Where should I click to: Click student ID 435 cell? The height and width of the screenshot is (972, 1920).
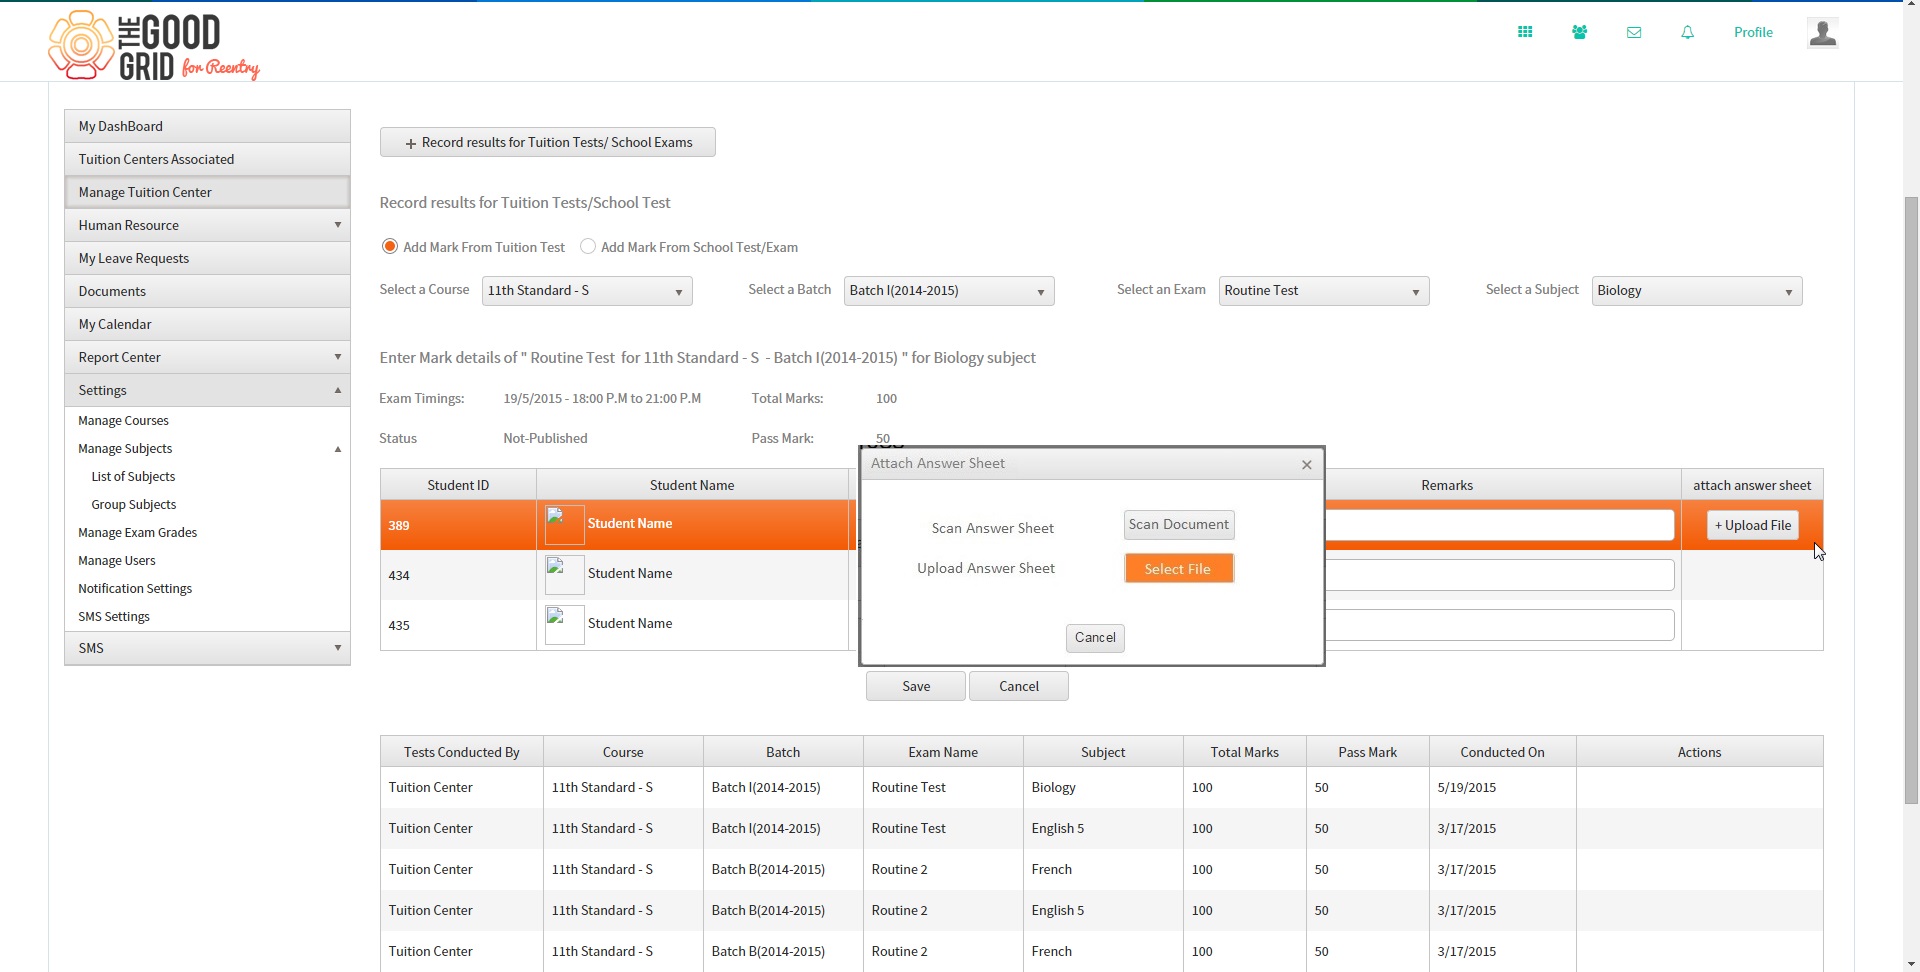[458, 625]
